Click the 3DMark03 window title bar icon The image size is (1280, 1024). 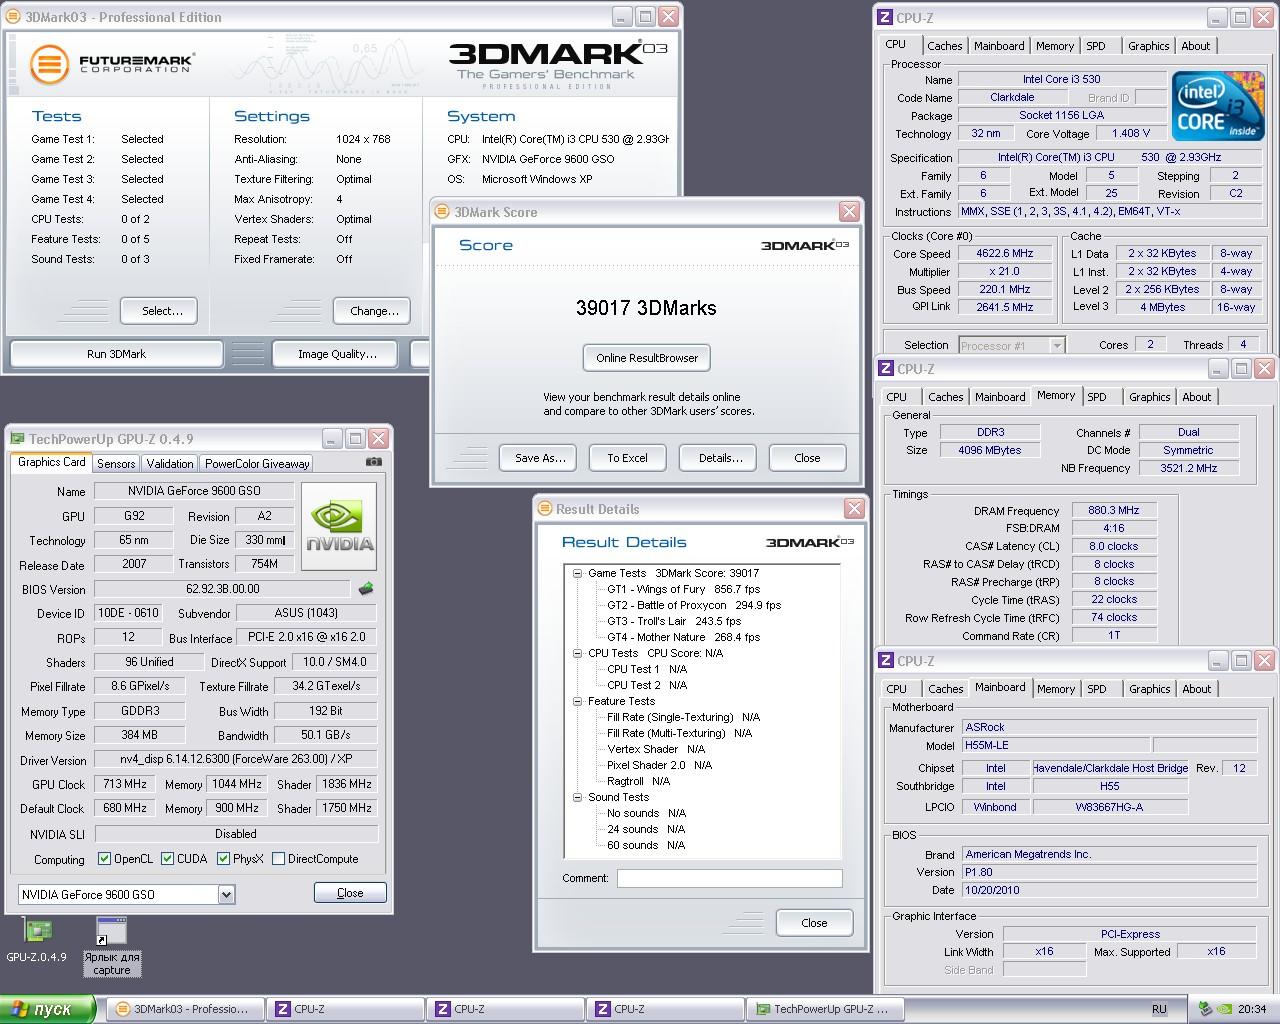click(x=13, y=17)
